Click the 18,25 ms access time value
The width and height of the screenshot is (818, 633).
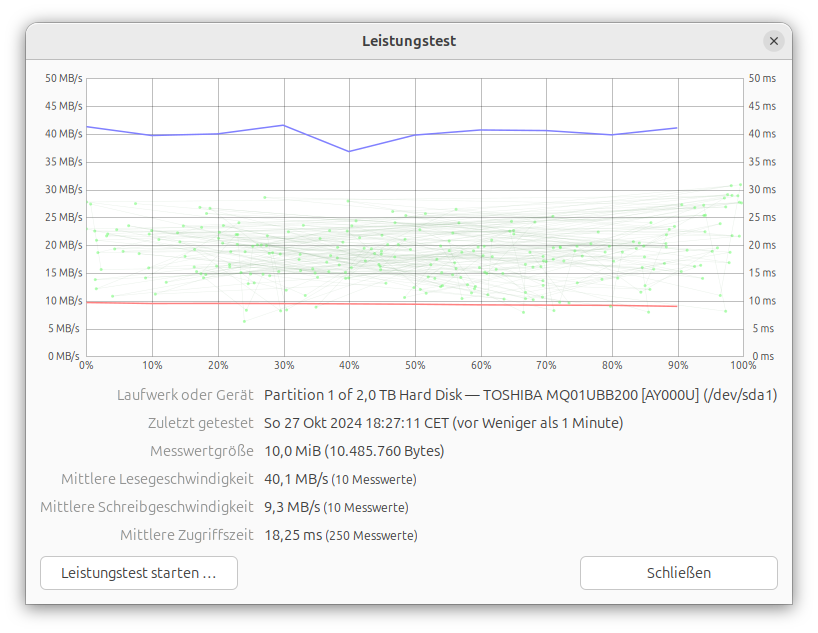tap(293, 535)
